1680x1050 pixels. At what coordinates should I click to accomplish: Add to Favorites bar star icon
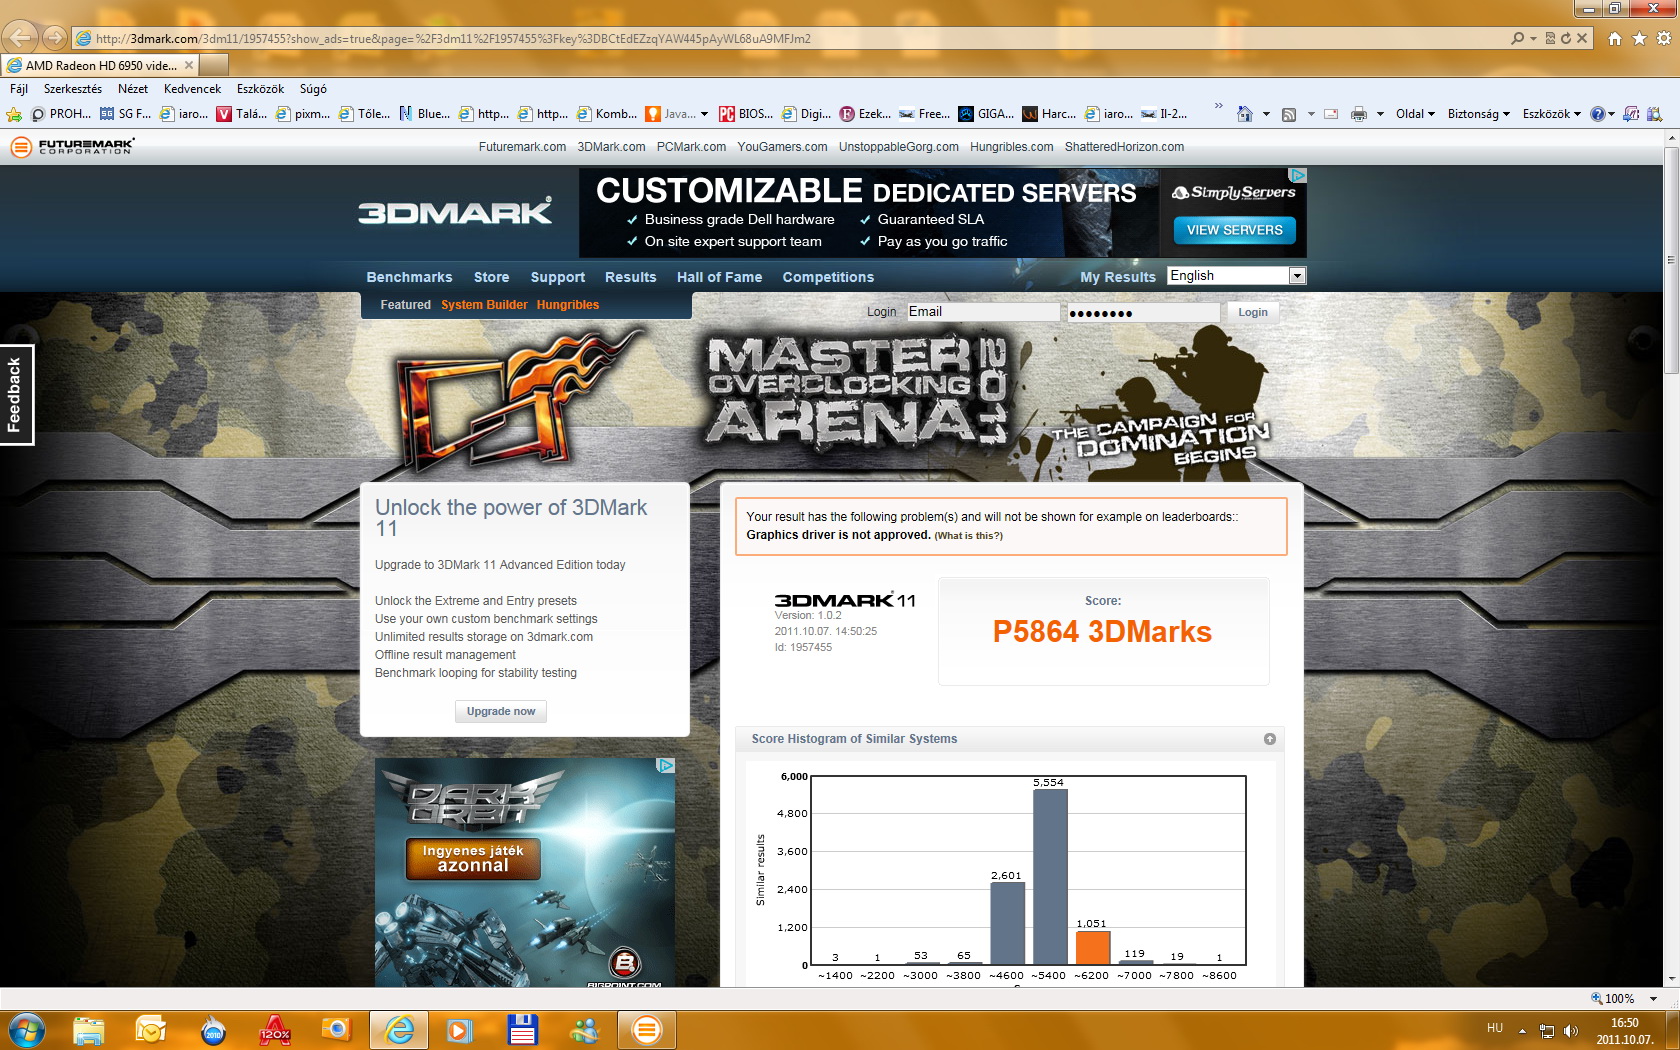pos(14,114)
